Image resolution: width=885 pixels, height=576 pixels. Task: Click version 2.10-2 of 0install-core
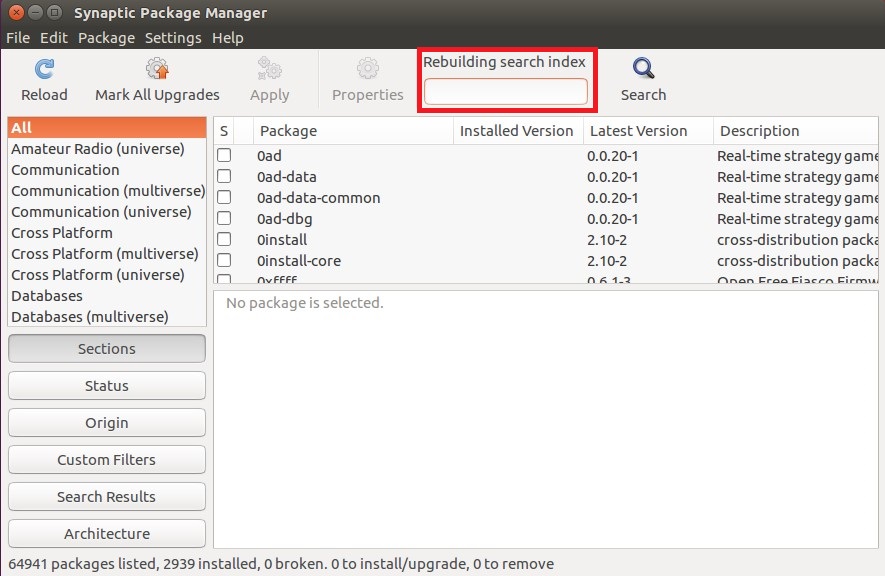pyautogui.click(x=607, y=261)
